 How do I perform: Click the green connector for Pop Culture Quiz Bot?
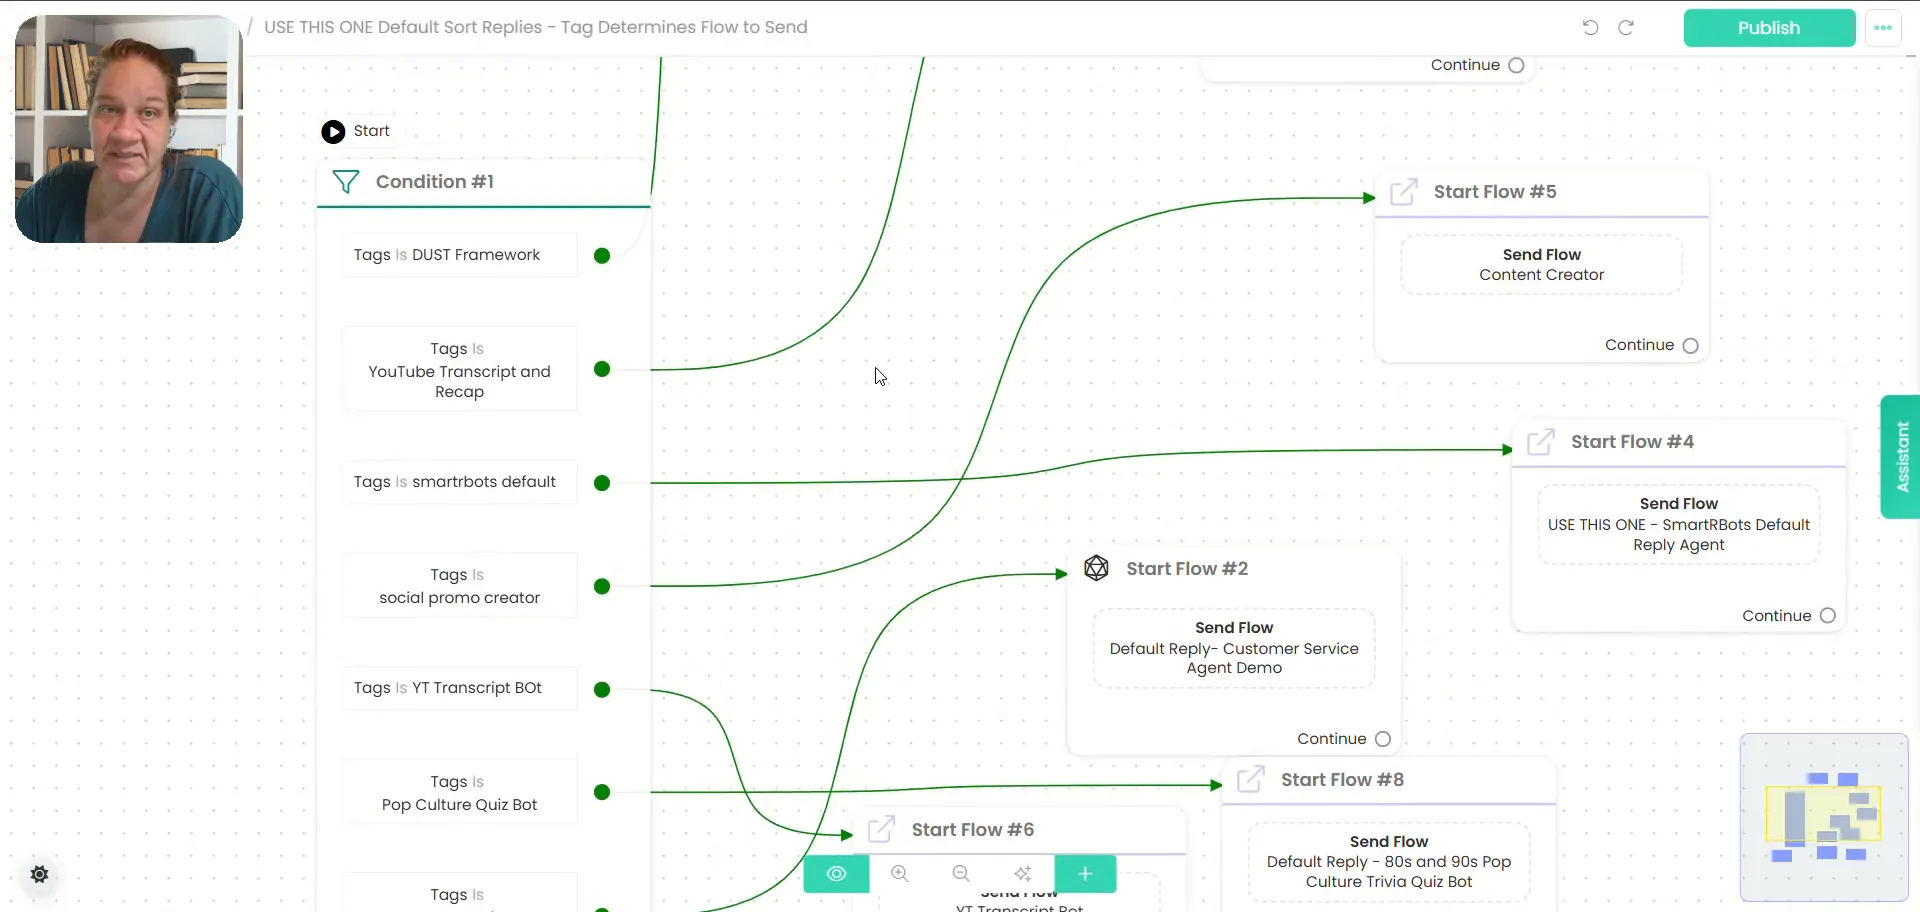pyautogui.click(x=602, y=792)
